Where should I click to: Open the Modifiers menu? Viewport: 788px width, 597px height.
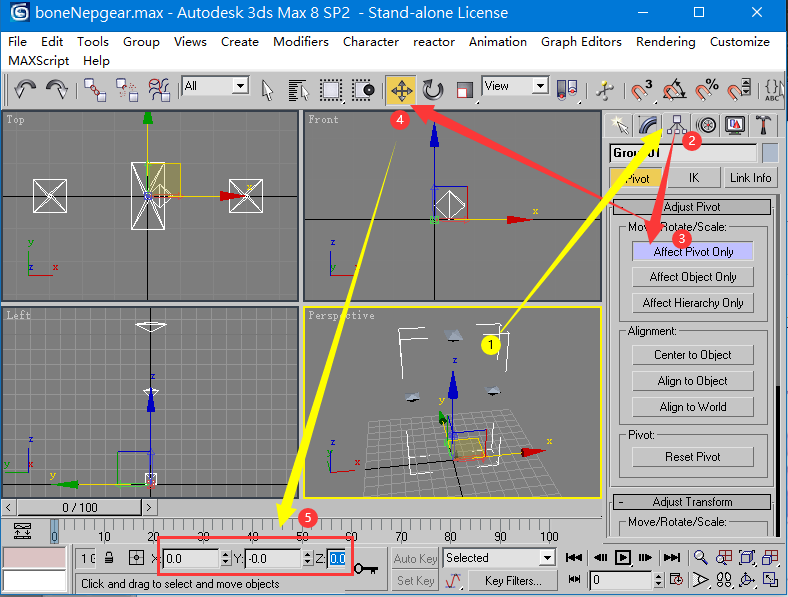point(300,42)
